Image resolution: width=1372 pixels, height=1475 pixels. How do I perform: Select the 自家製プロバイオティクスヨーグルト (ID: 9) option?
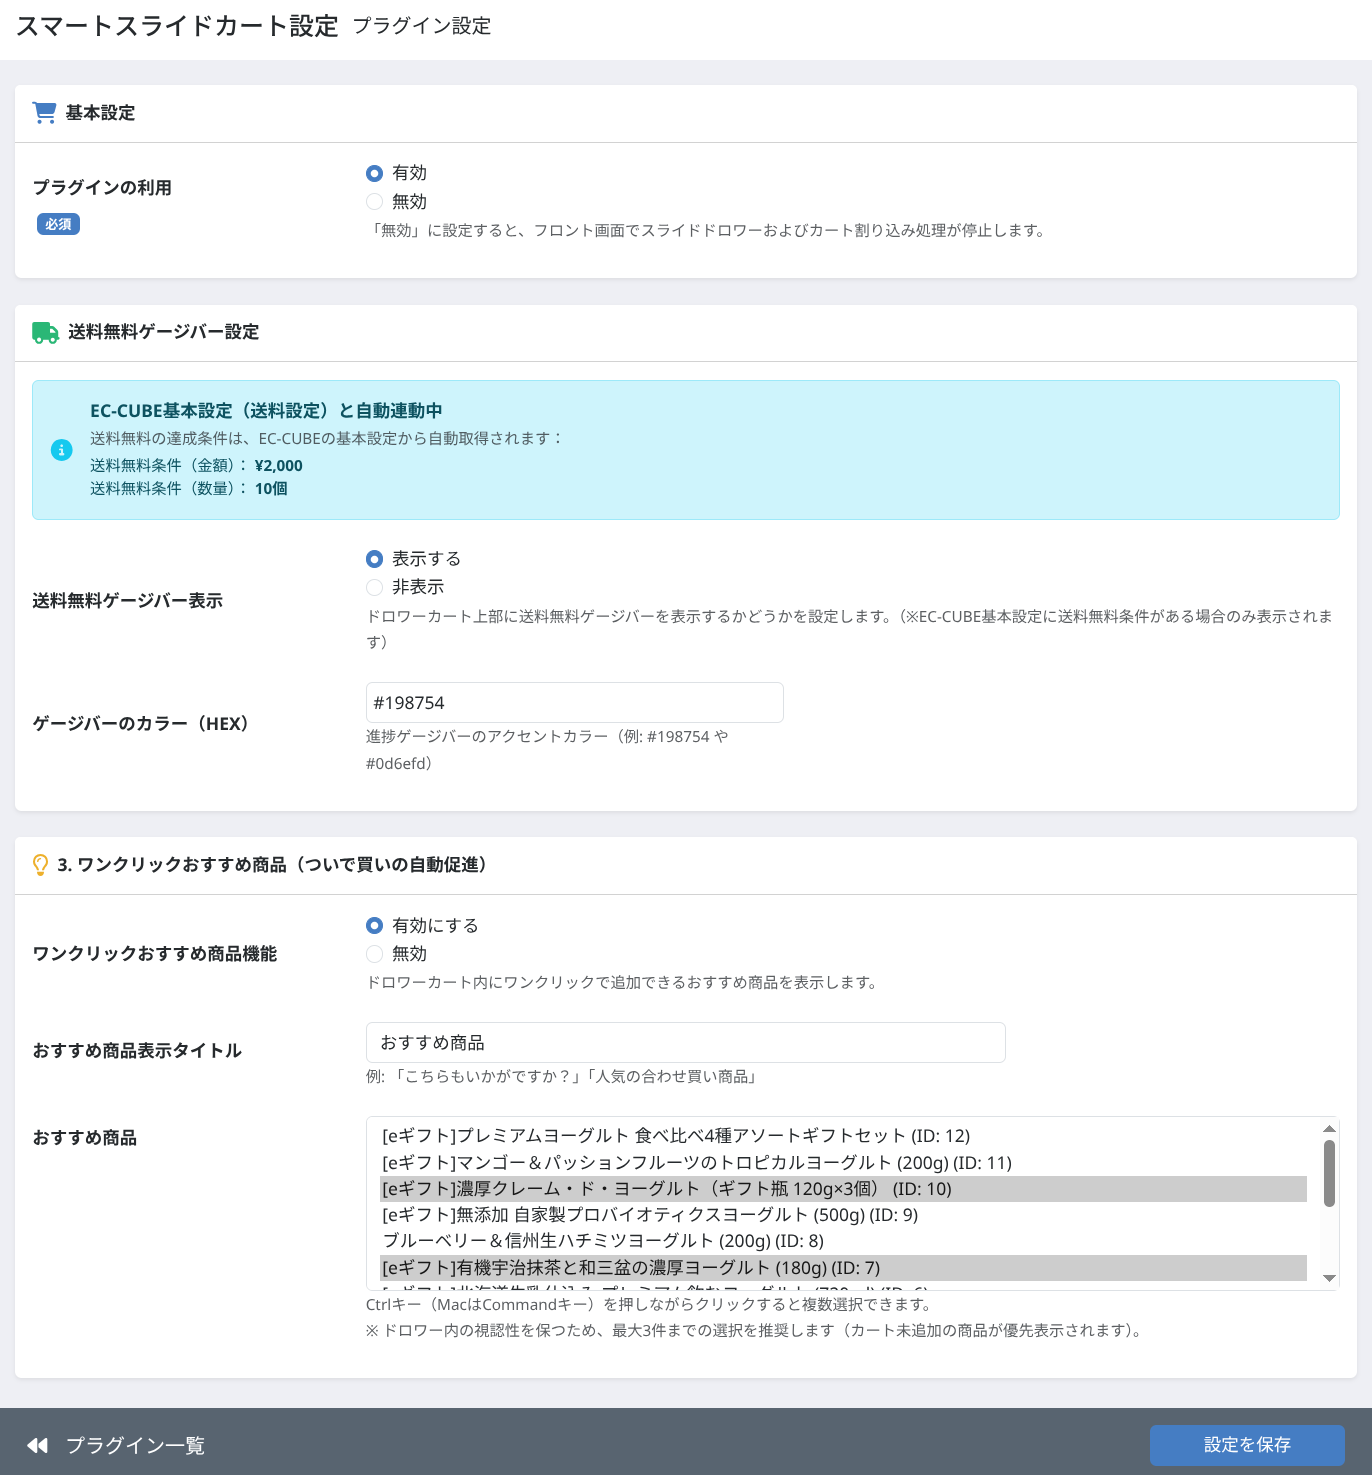844,1215
